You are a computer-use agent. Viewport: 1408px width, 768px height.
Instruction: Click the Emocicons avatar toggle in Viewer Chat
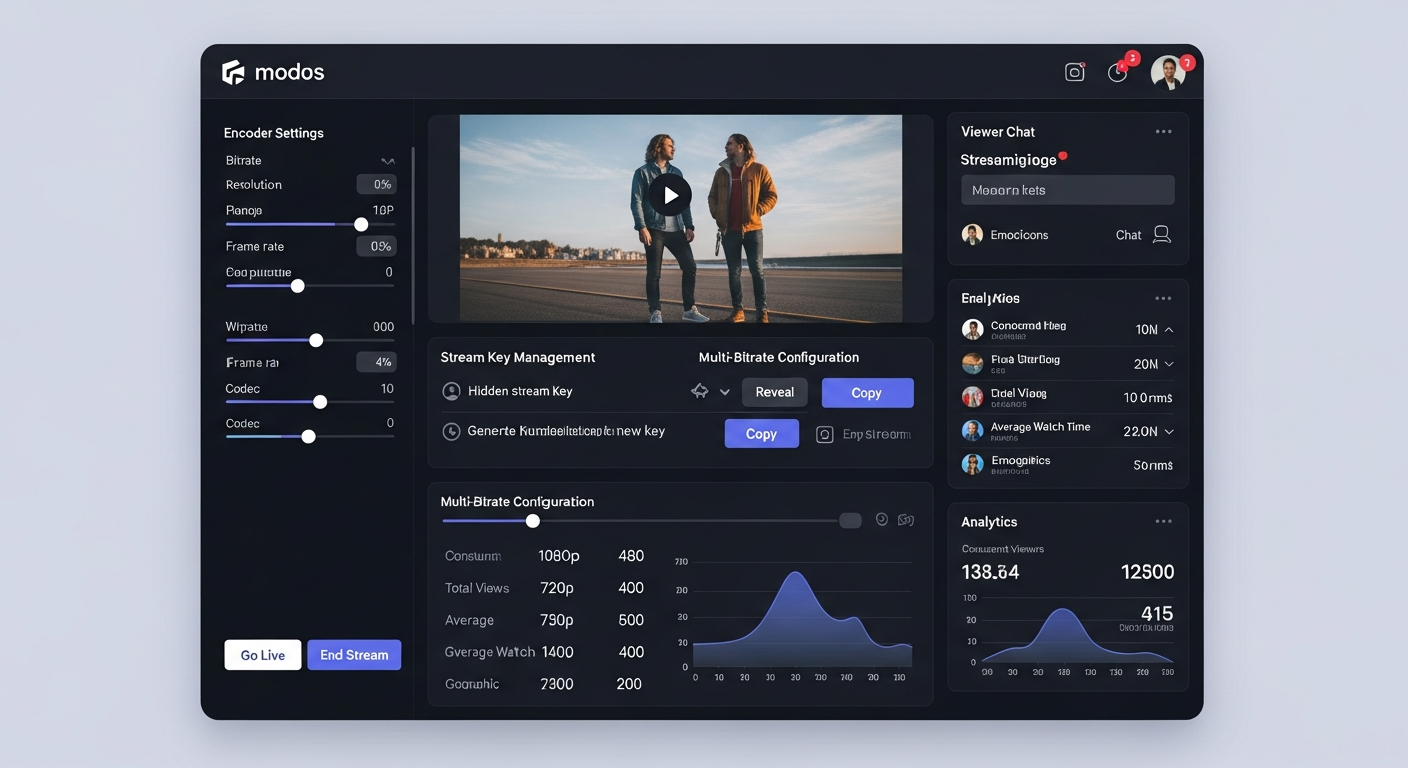(x=971, y=234)
